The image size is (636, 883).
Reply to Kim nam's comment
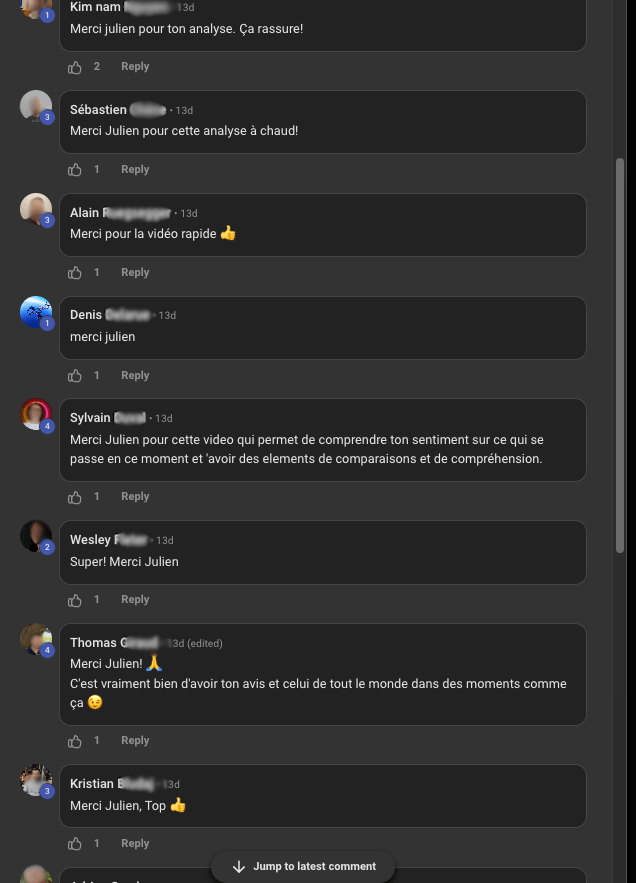coord(135,67)
